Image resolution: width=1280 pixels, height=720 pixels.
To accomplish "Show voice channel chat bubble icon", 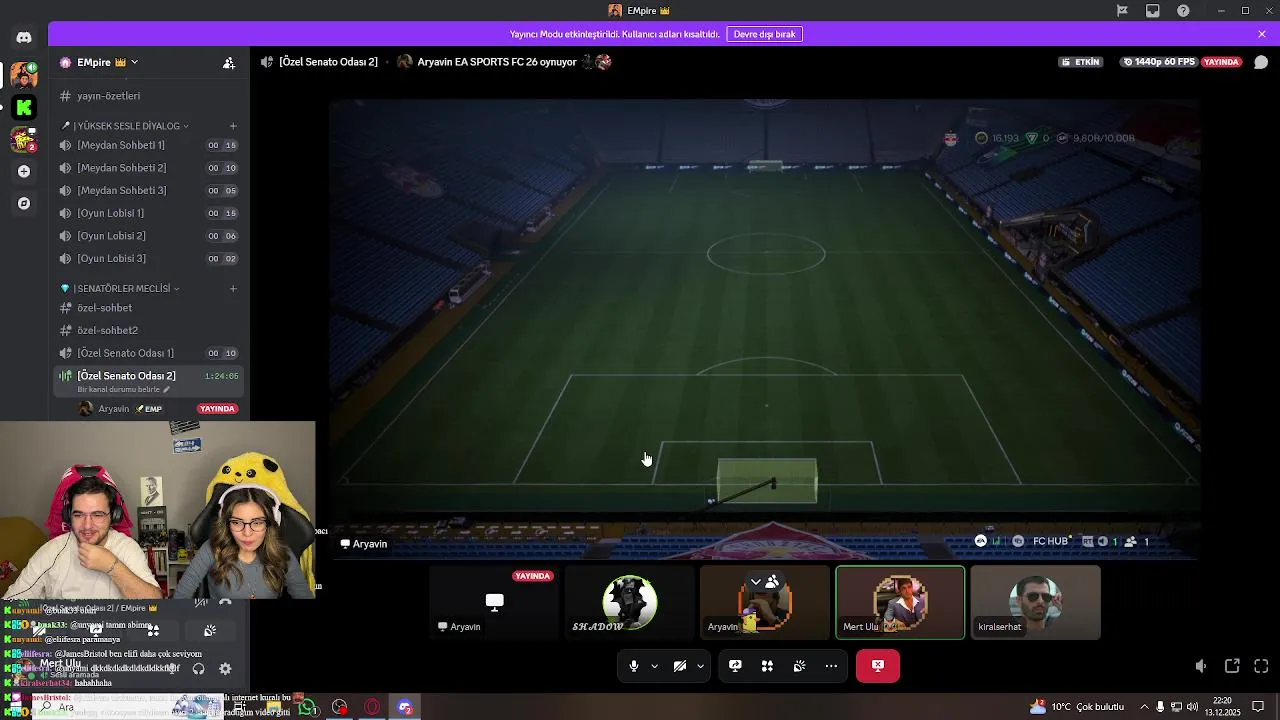I will pyautogui.click(x=1261, y=62).
